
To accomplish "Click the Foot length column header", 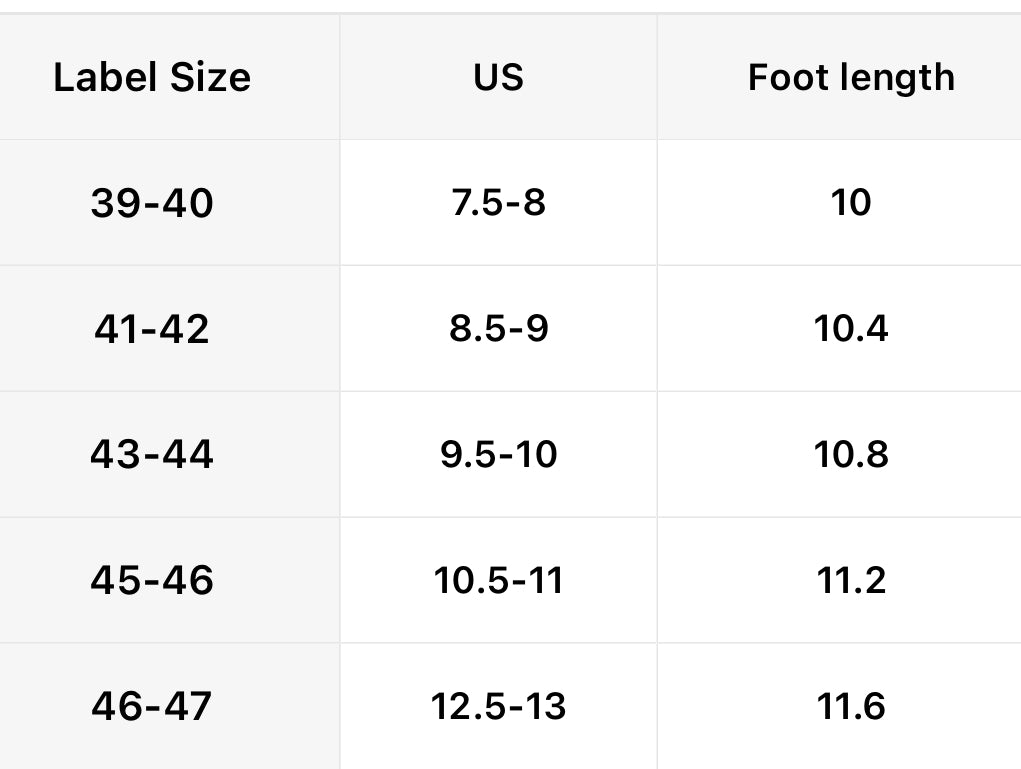I will coord(851,78).
